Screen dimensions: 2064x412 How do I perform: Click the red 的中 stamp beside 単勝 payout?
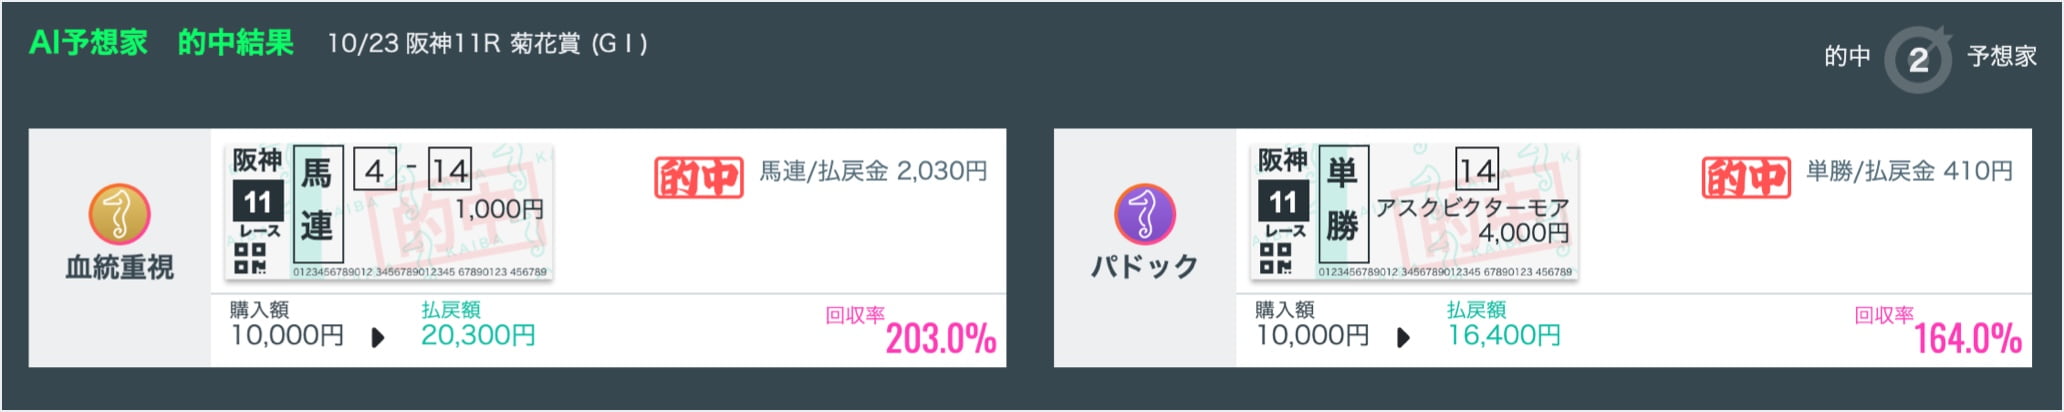pos(1745,178)
